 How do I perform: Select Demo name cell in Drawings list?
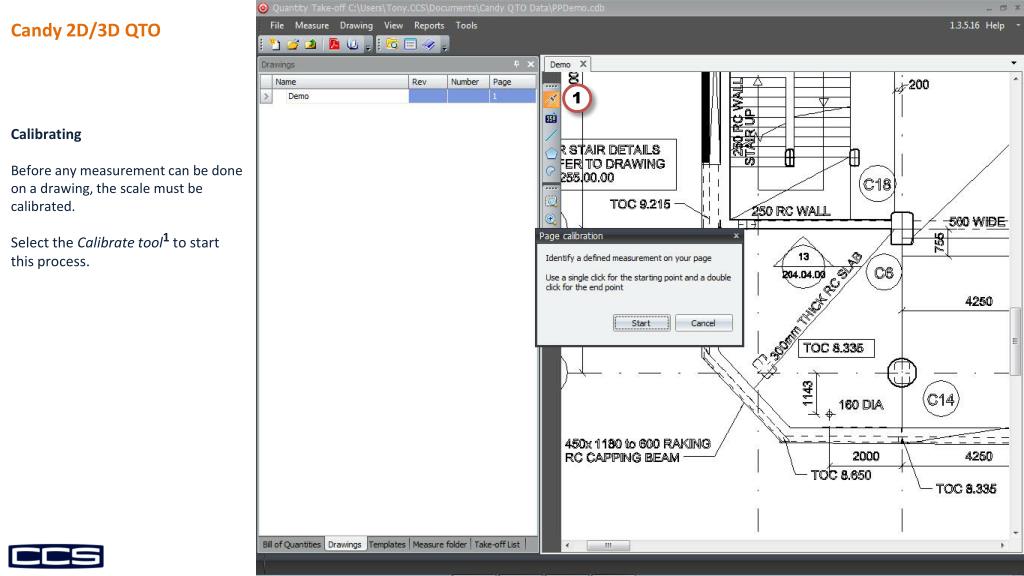coord(340,96)
